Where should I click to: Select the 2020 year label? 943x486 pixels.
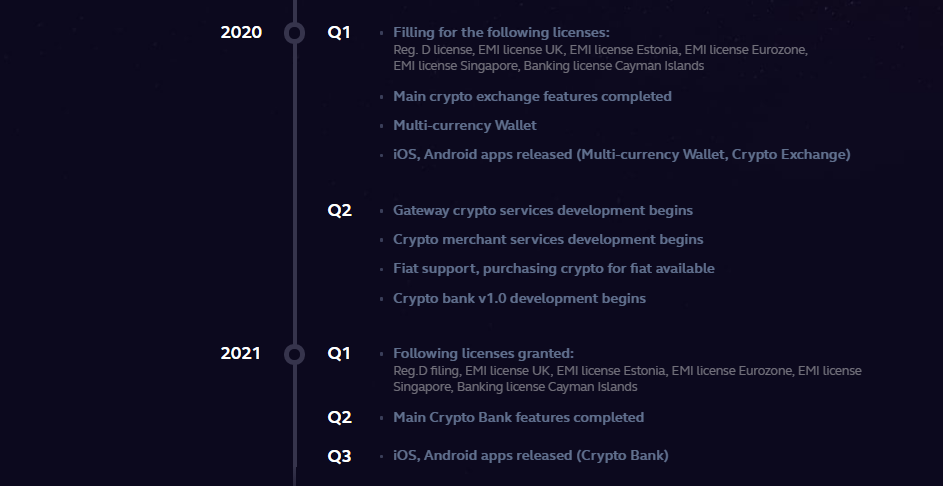tap(241, 32)
